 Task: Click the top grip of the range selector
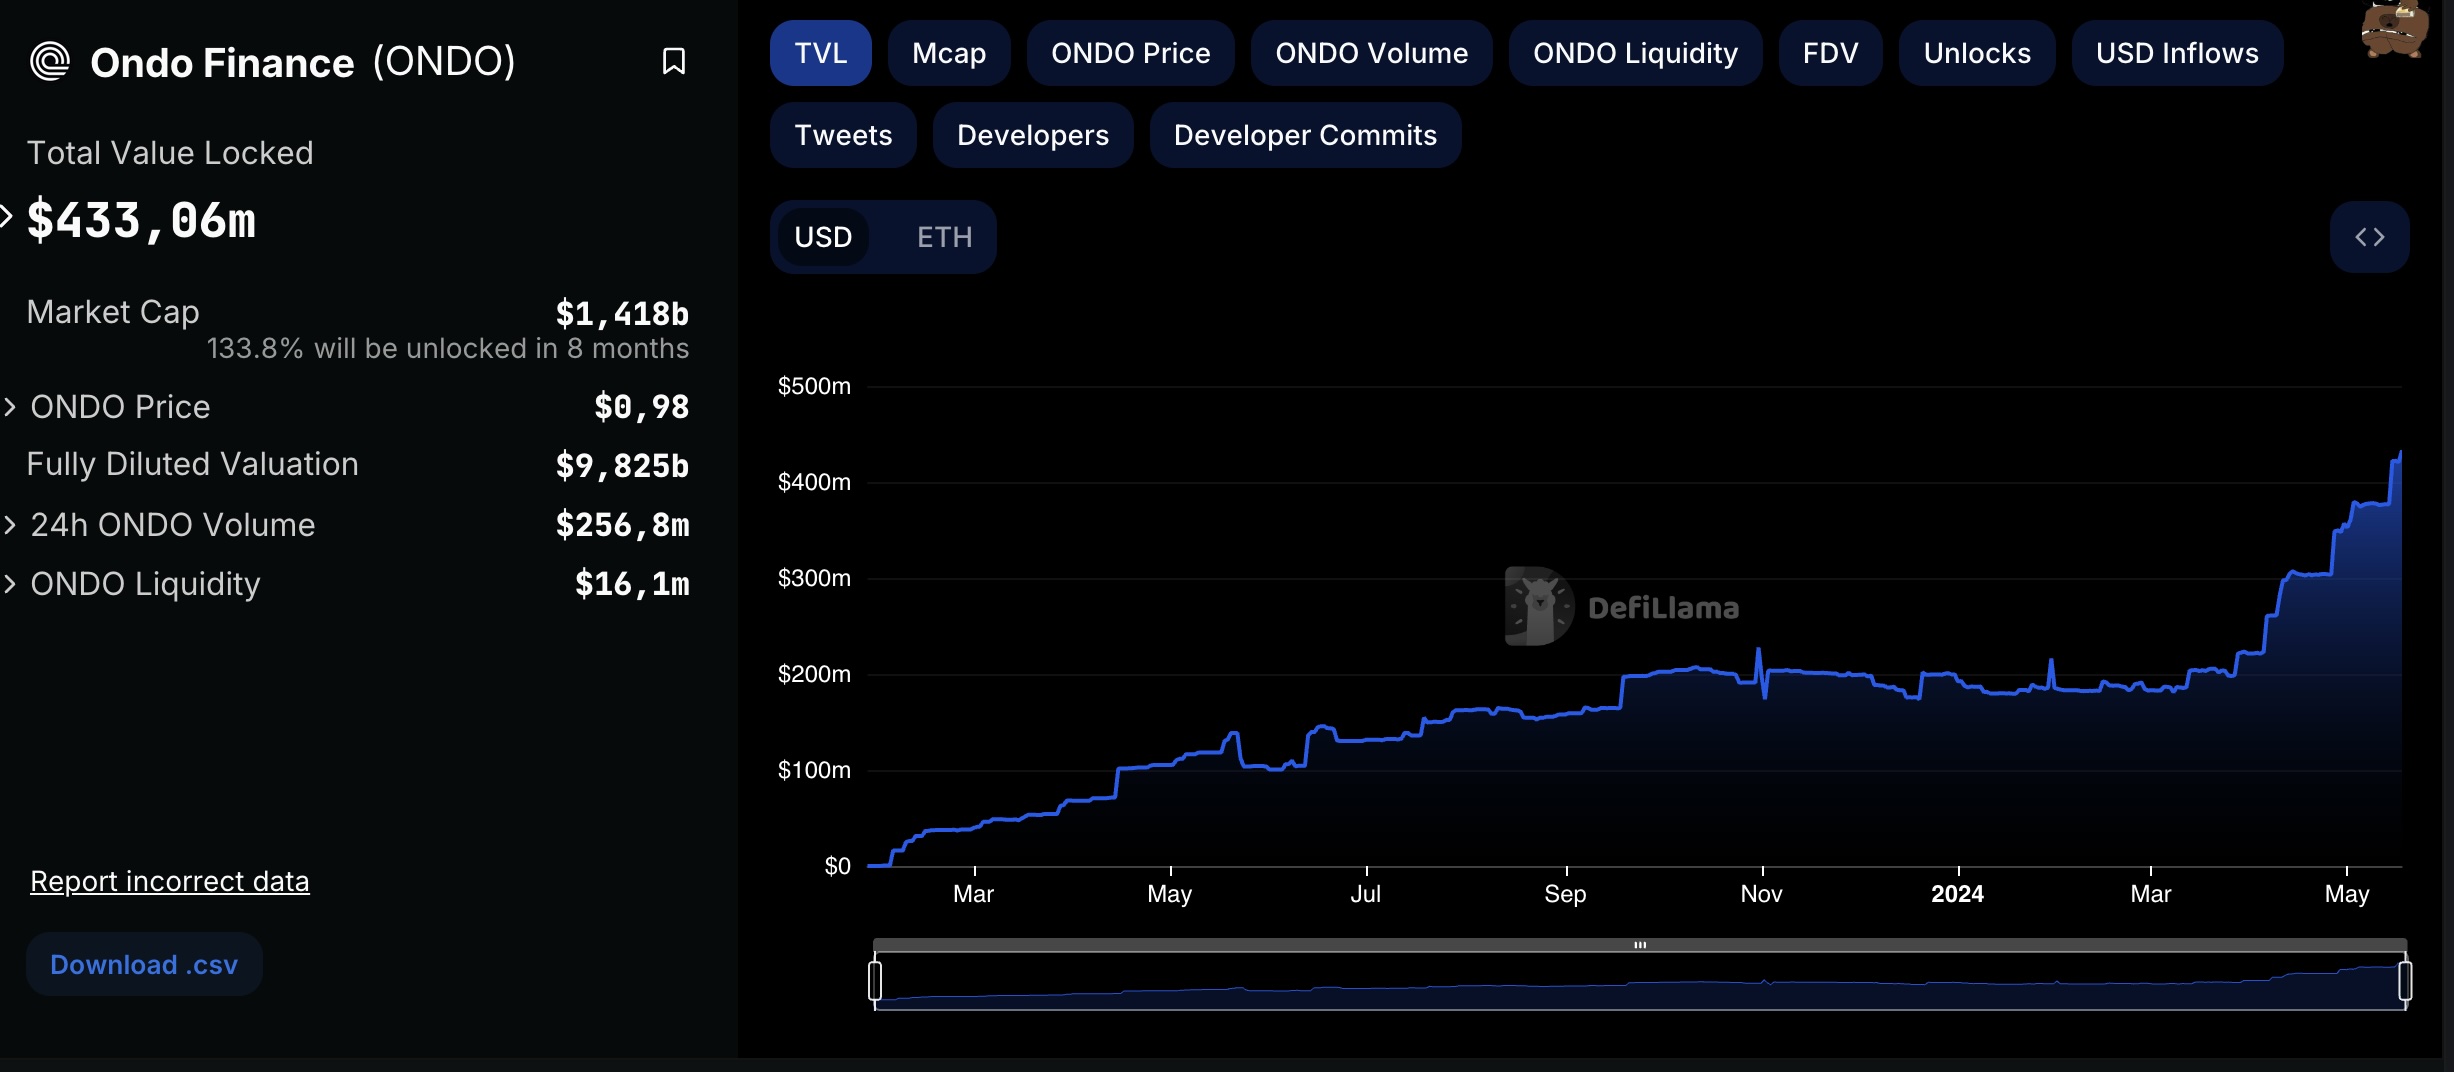click(1640, 944)
